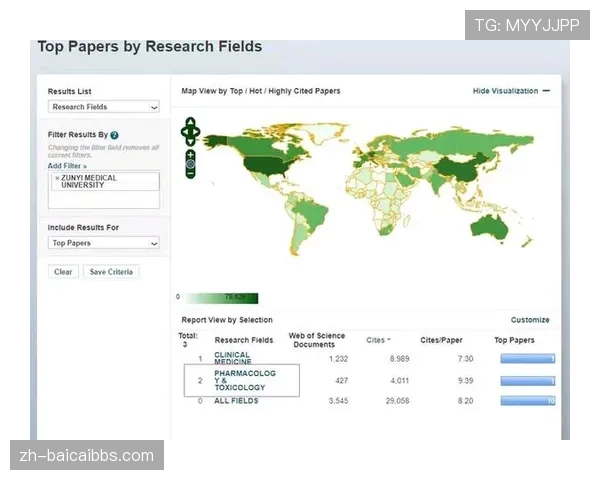
Task: Open the Customize report link
Action: coord(530,320)
